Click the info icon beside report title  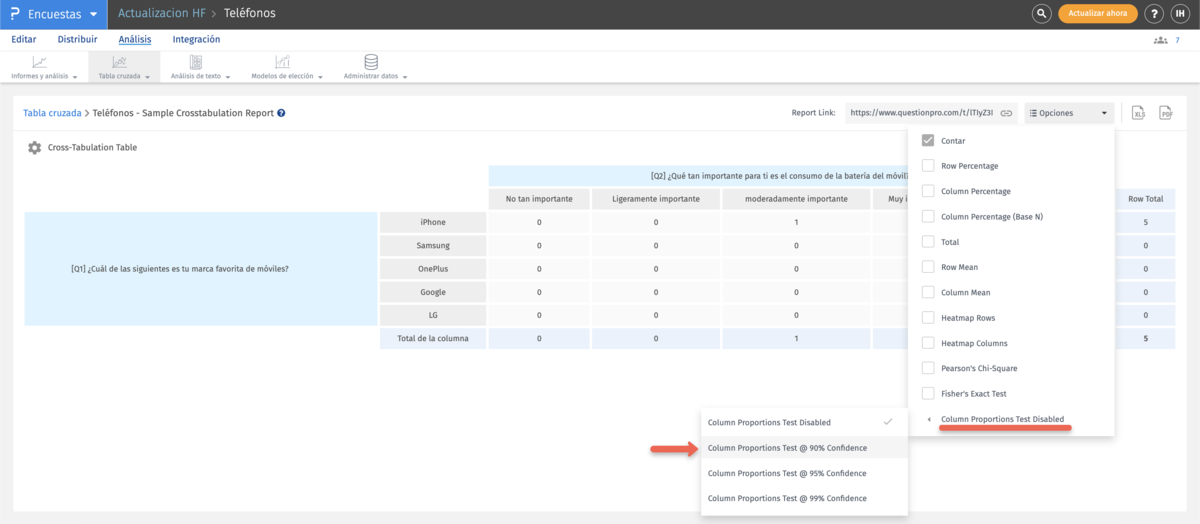[x=281, y=114]
